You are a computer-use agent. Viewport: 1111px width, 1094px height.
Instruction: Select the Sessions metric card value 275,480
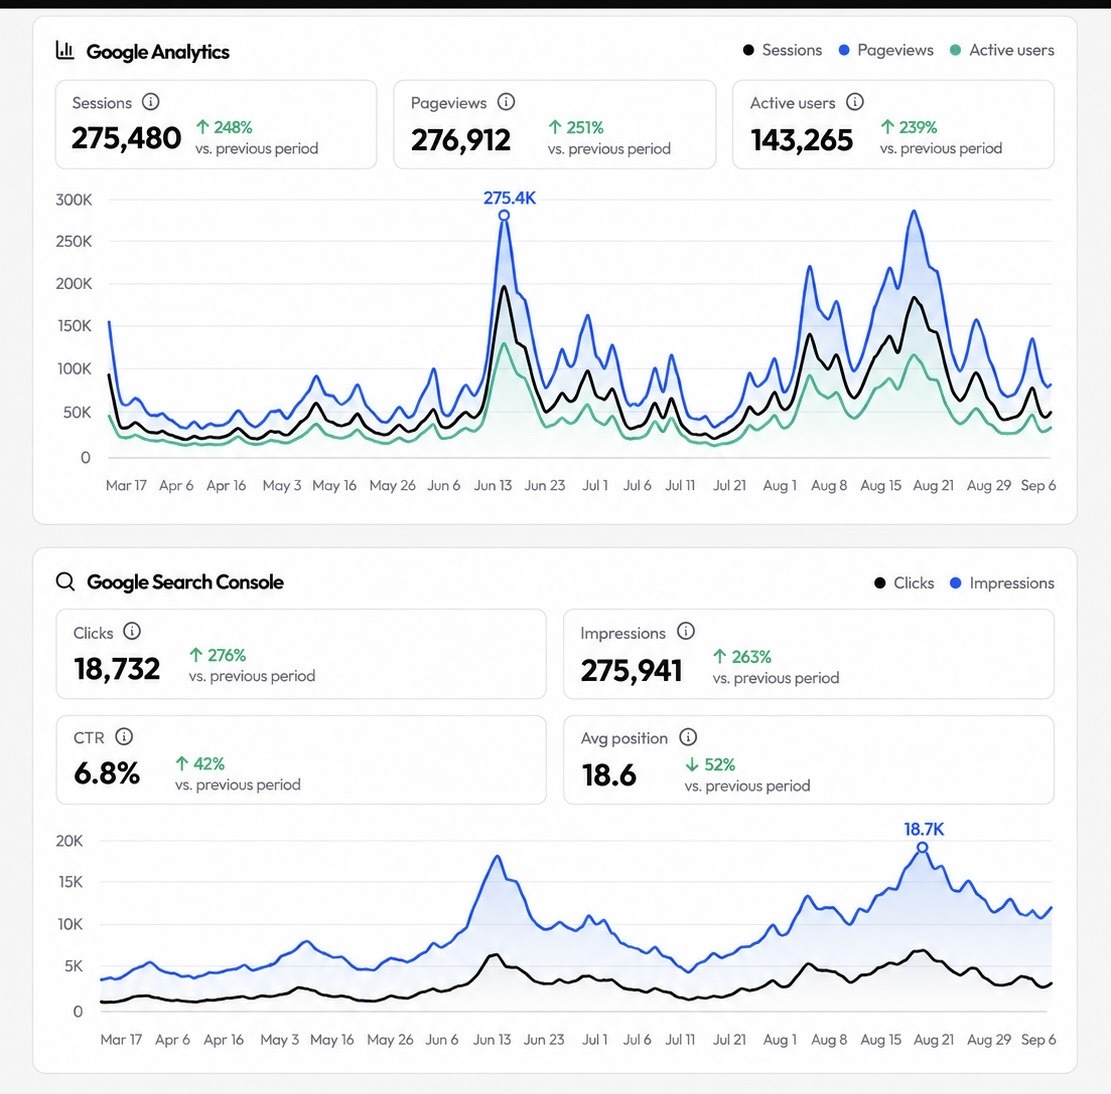(x=126, y=138)
